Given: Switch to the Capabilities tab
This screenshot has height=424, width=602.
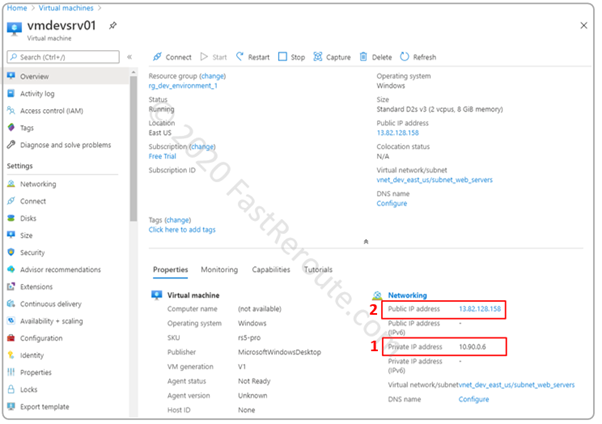Looking at the screenshot, I should pyautogui.click(x=271, y=270).
